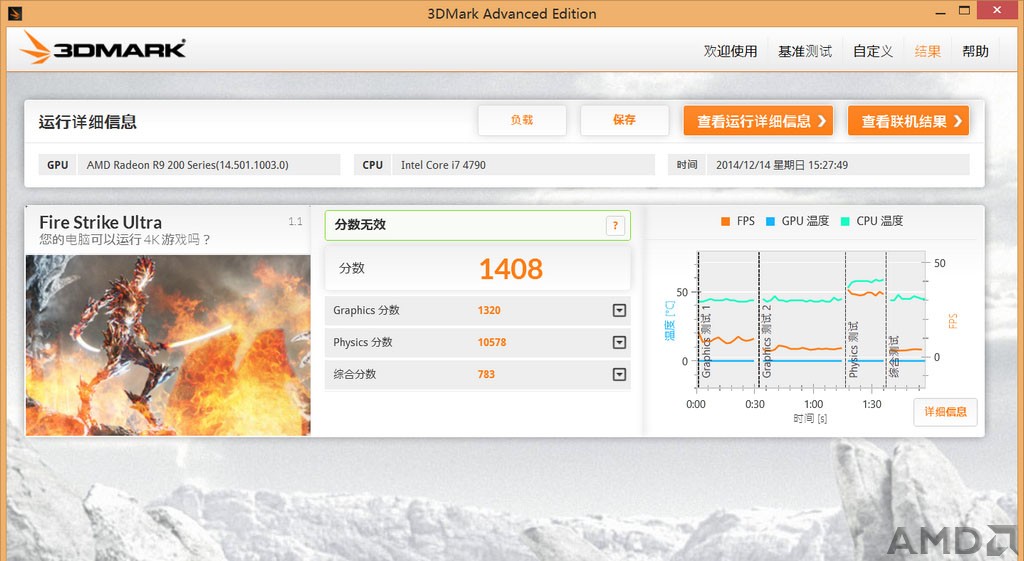Open the 欢迎使用 tab

click(x=730, y=51)
